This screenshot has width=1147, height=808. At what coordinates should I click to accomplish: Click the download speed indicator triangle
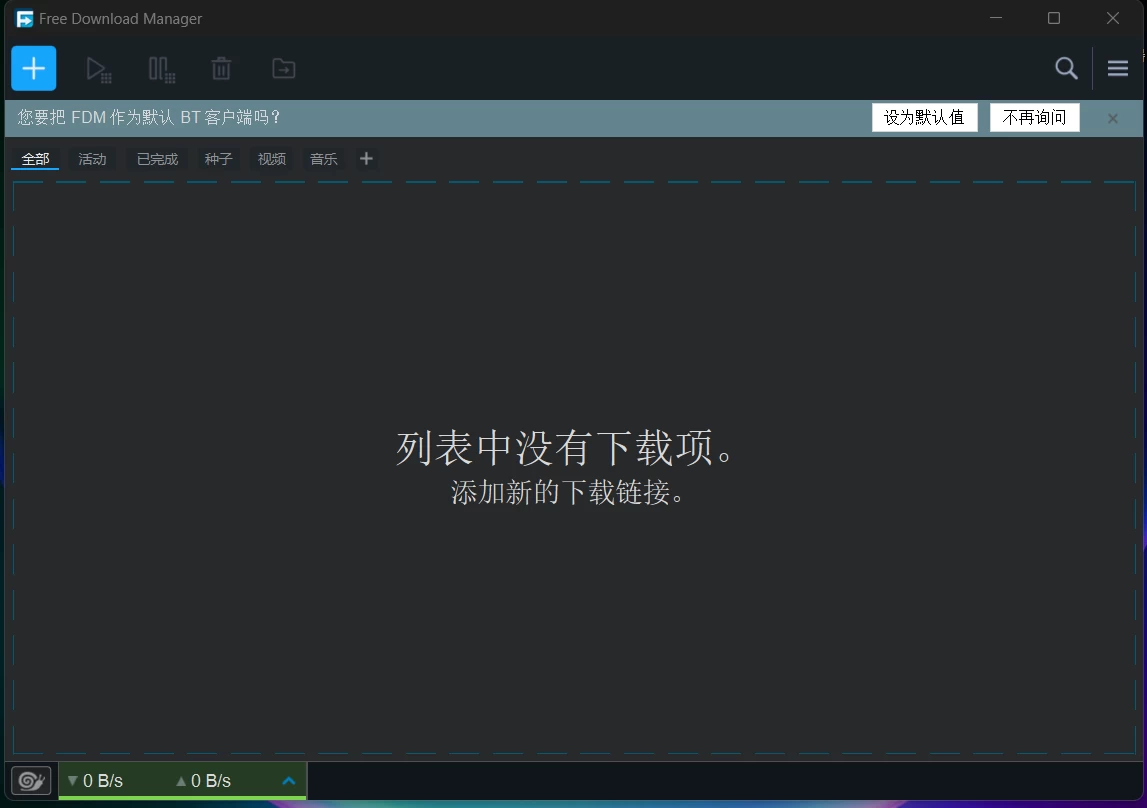tap(71, 781)
